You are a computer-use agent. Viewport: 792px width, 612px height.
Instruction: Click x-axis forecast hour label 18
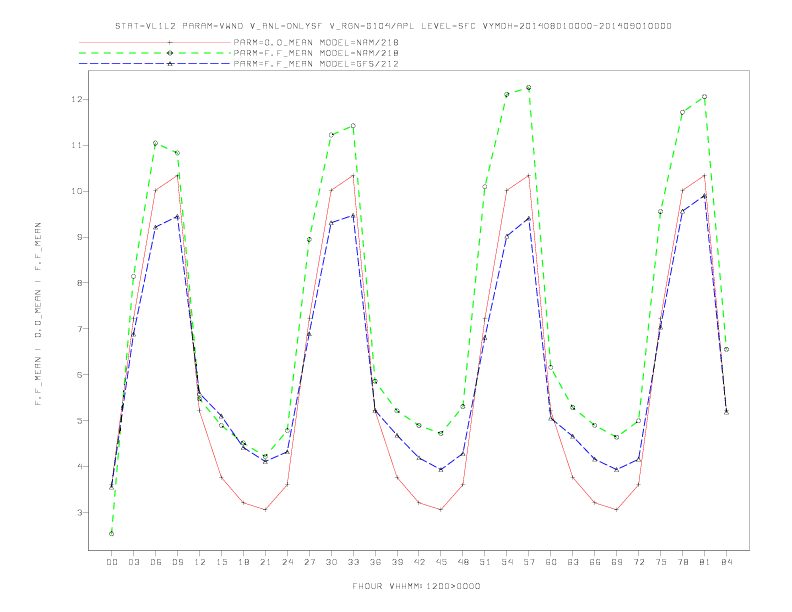point(243,562)
